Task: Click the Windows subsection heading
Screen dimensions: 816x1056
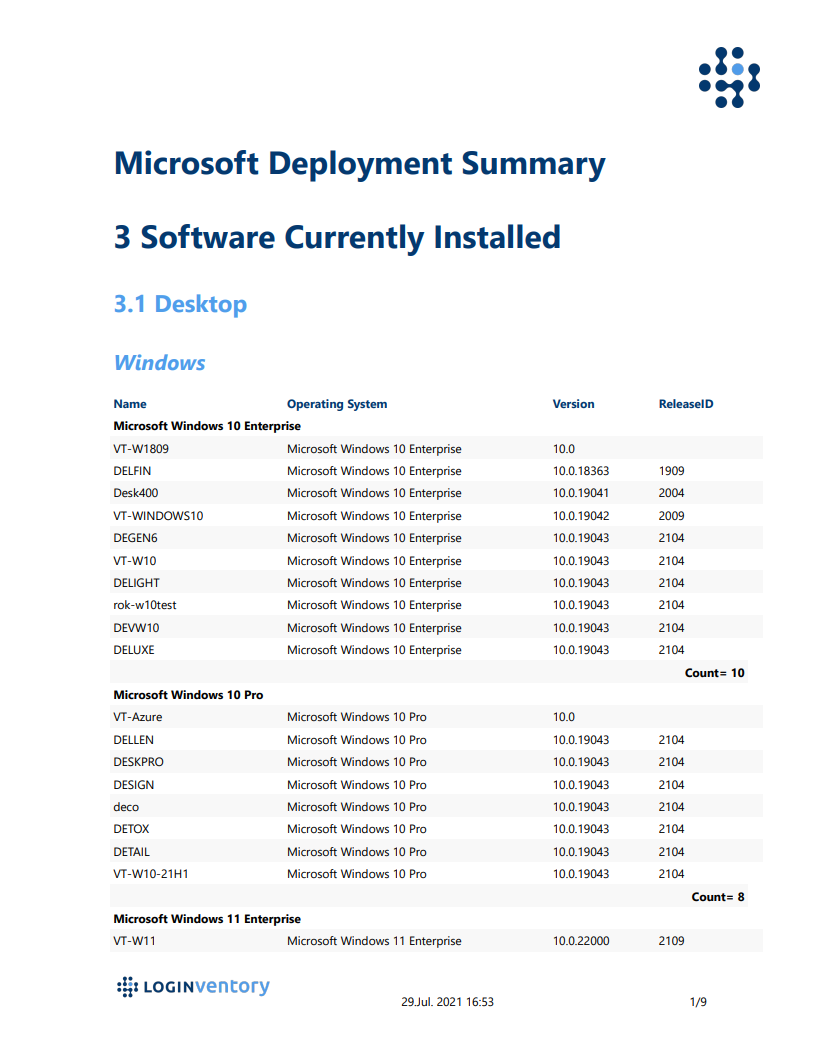Action: 160,363
